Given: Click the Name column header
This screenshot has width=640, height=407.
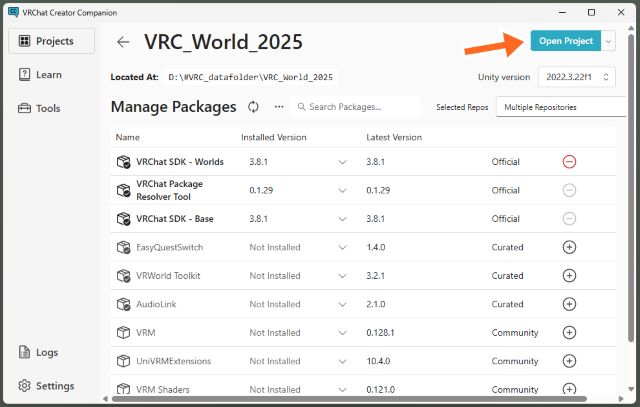Looking at the screenshot, I should pos(127,137).
